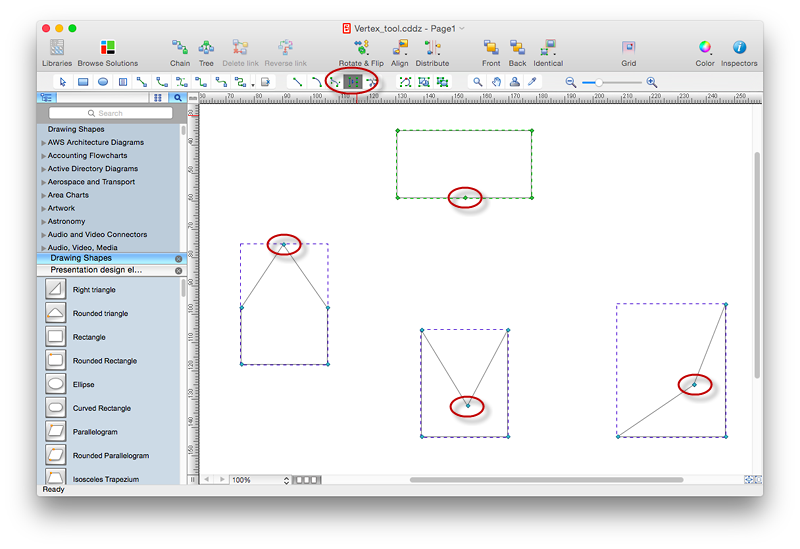Expand Aerospace and Transport

(x=43, y=183)
